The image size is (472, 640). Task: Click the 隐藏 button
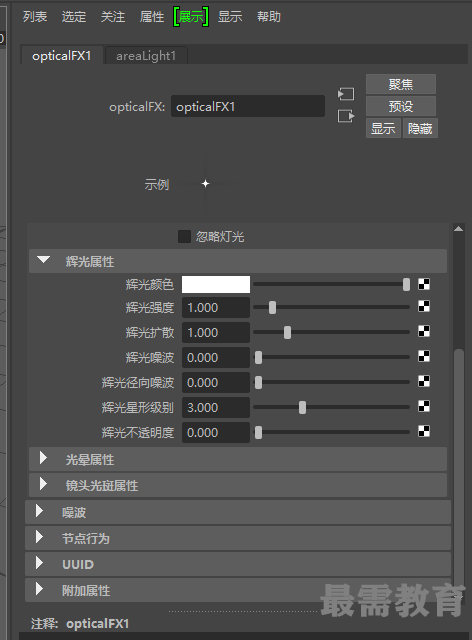click(x=420, y=129)
